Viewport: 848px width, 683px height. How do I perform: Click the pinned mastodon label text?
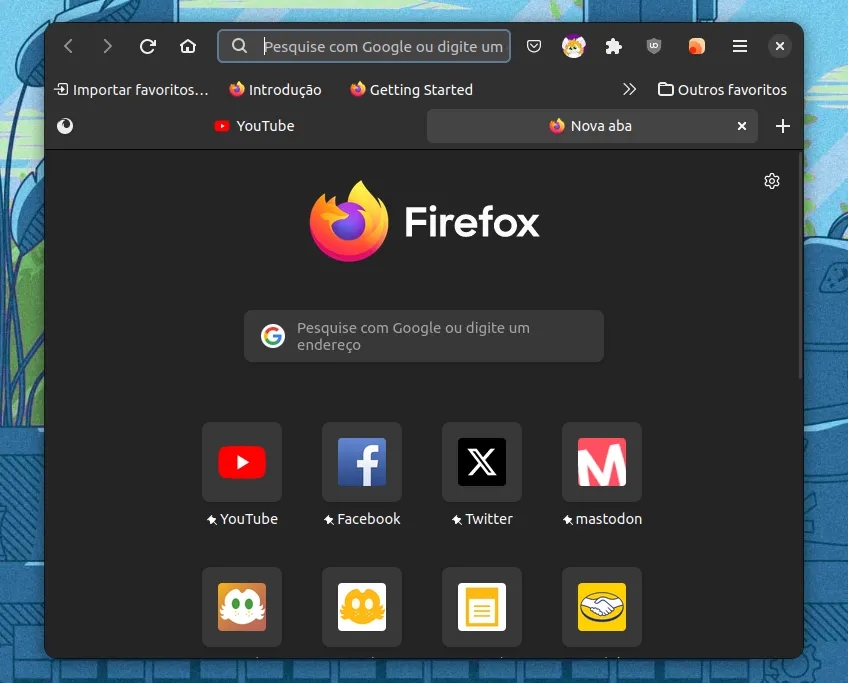coord(609,519)
